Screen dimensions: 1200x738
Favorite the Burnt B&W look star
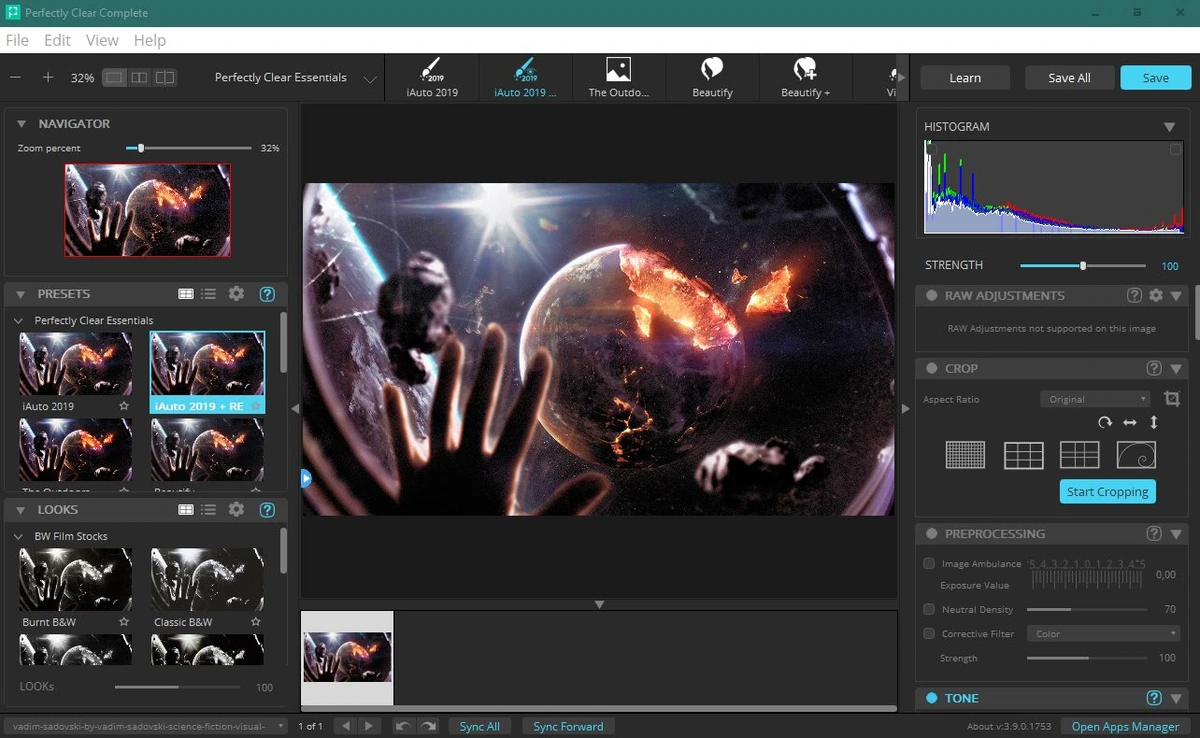pyautogui.click(x=124, y=622)
